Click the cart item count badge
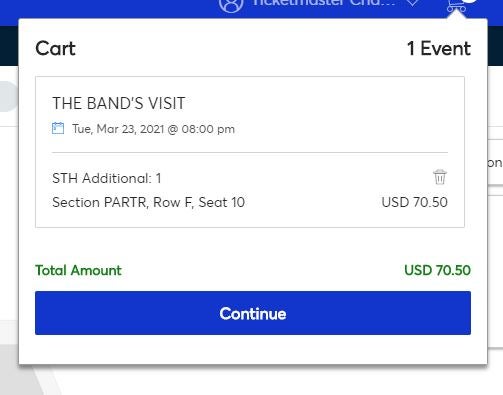 470,1
